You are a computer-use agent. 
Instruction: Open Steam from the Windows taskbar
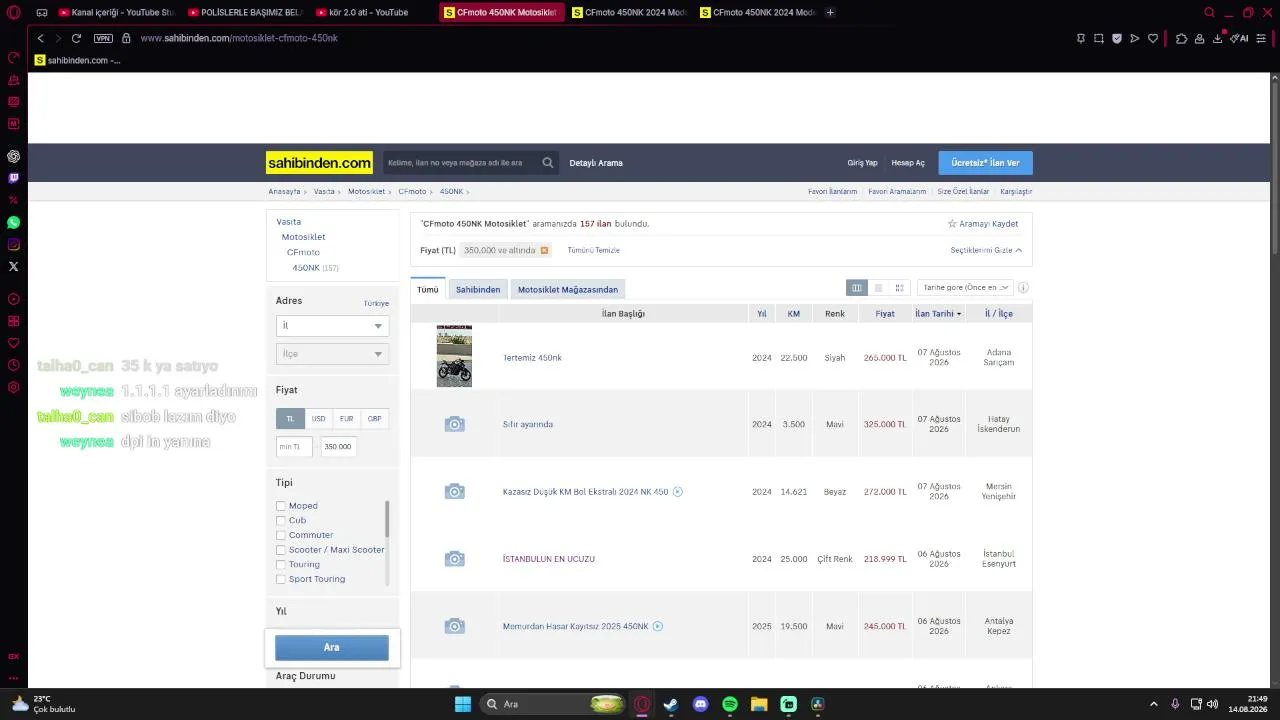(671, 704)
